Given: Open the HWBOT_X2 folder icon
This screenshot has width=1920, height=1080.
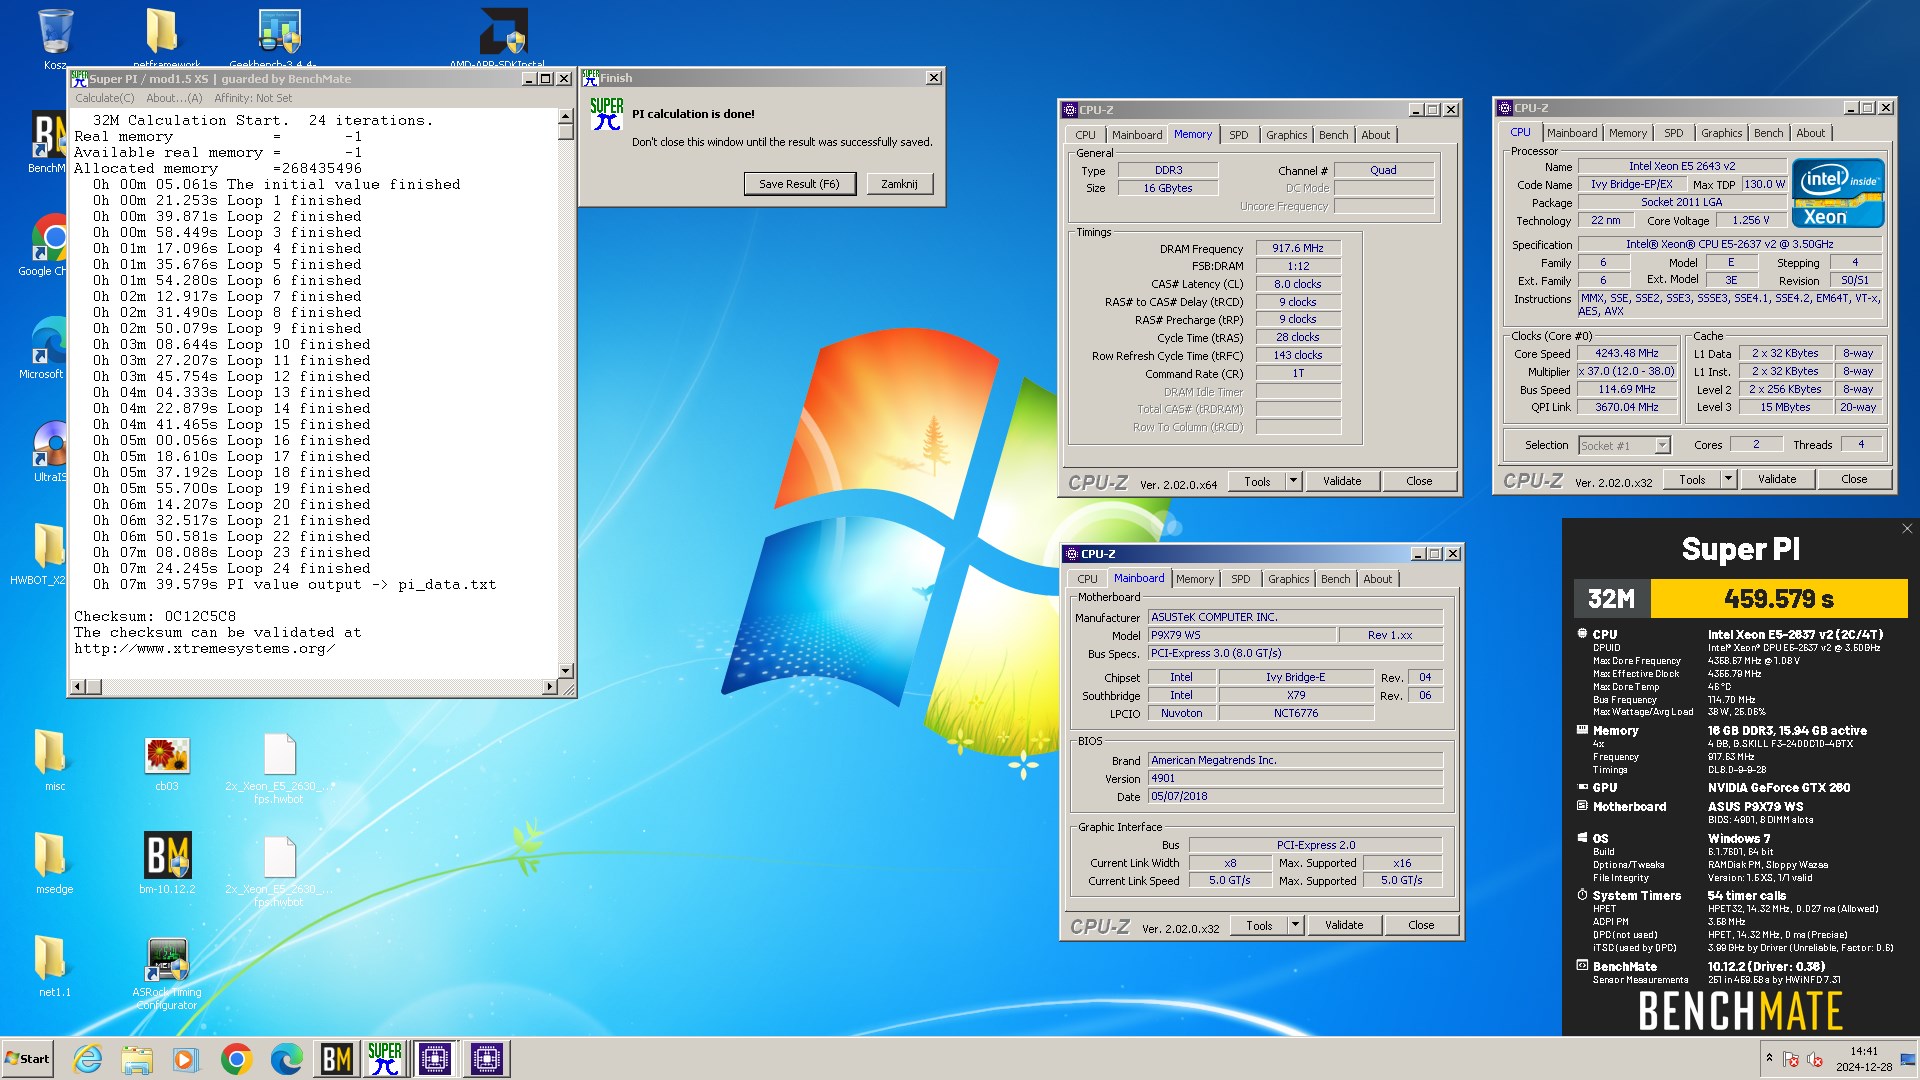Looking at the screenshot, I should coord(48,549).
